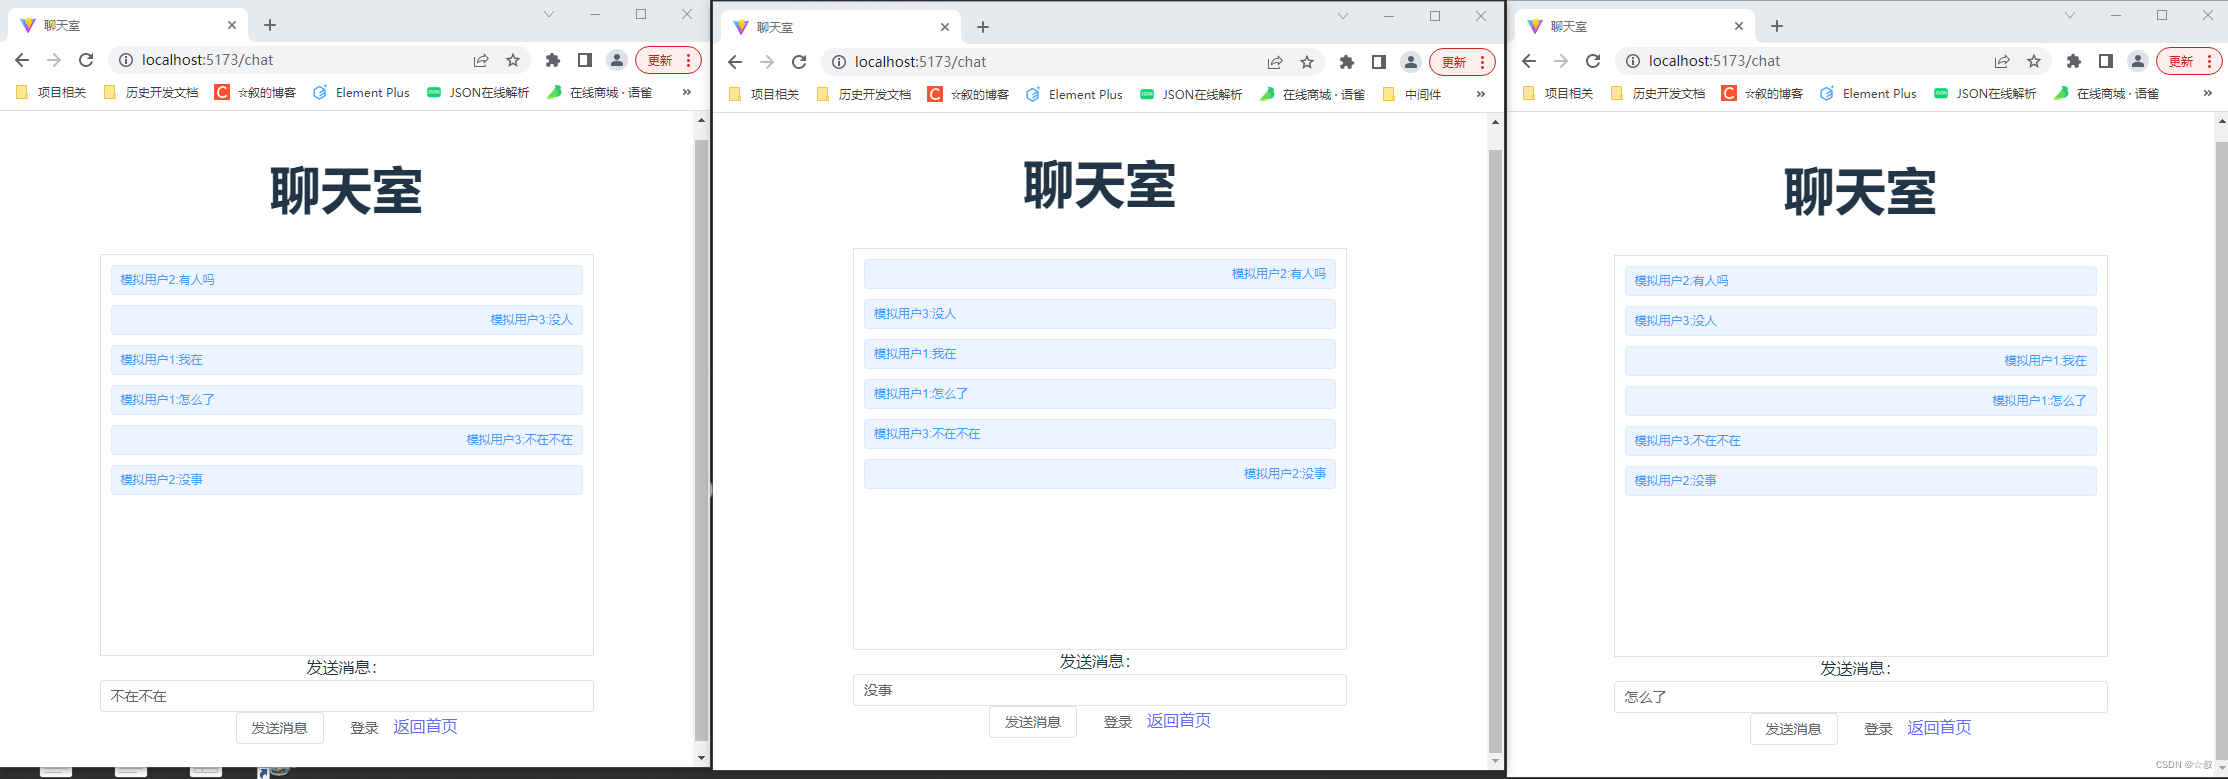Go back in the left browser window
Image resolution: width=2228 pixels, height=779 pixels.
[22, 60]
